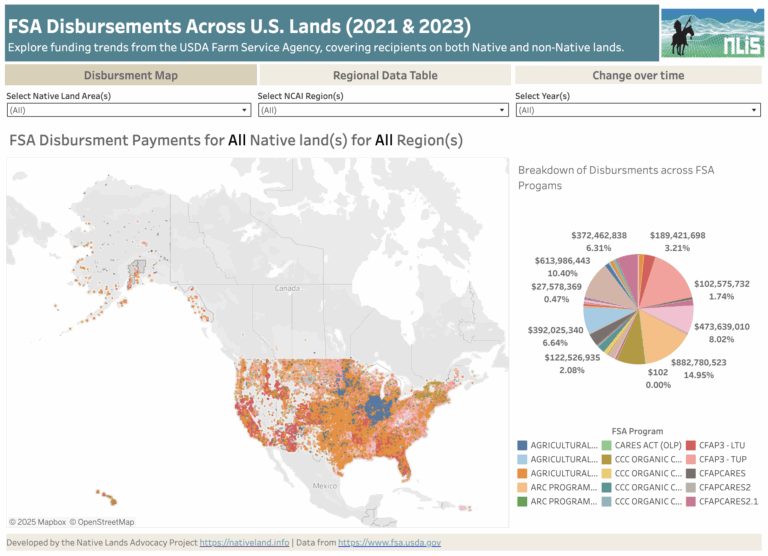Select the CFAP3 - LTU legend icon
The width and height of the screenshot is (768, 556).
click(x=690, y=445)
